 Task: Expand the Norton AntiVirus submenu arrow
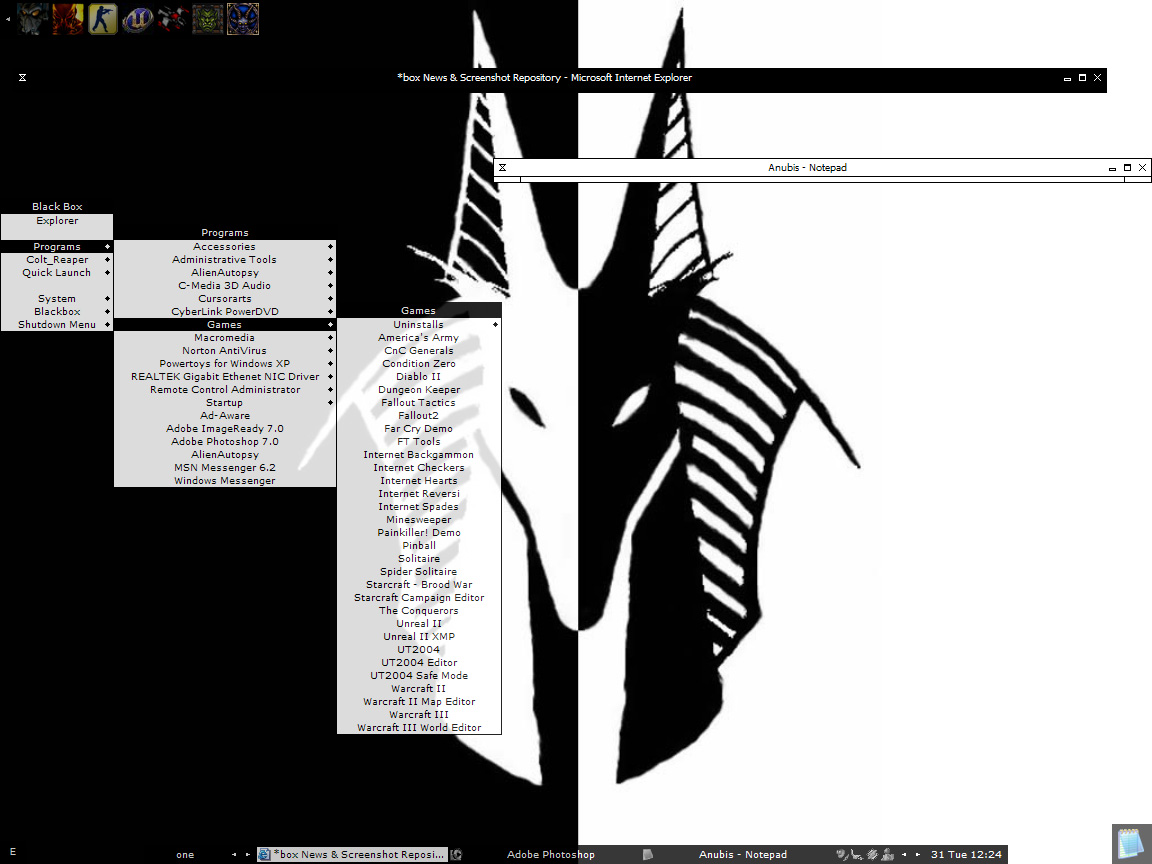tap(331, 351)
